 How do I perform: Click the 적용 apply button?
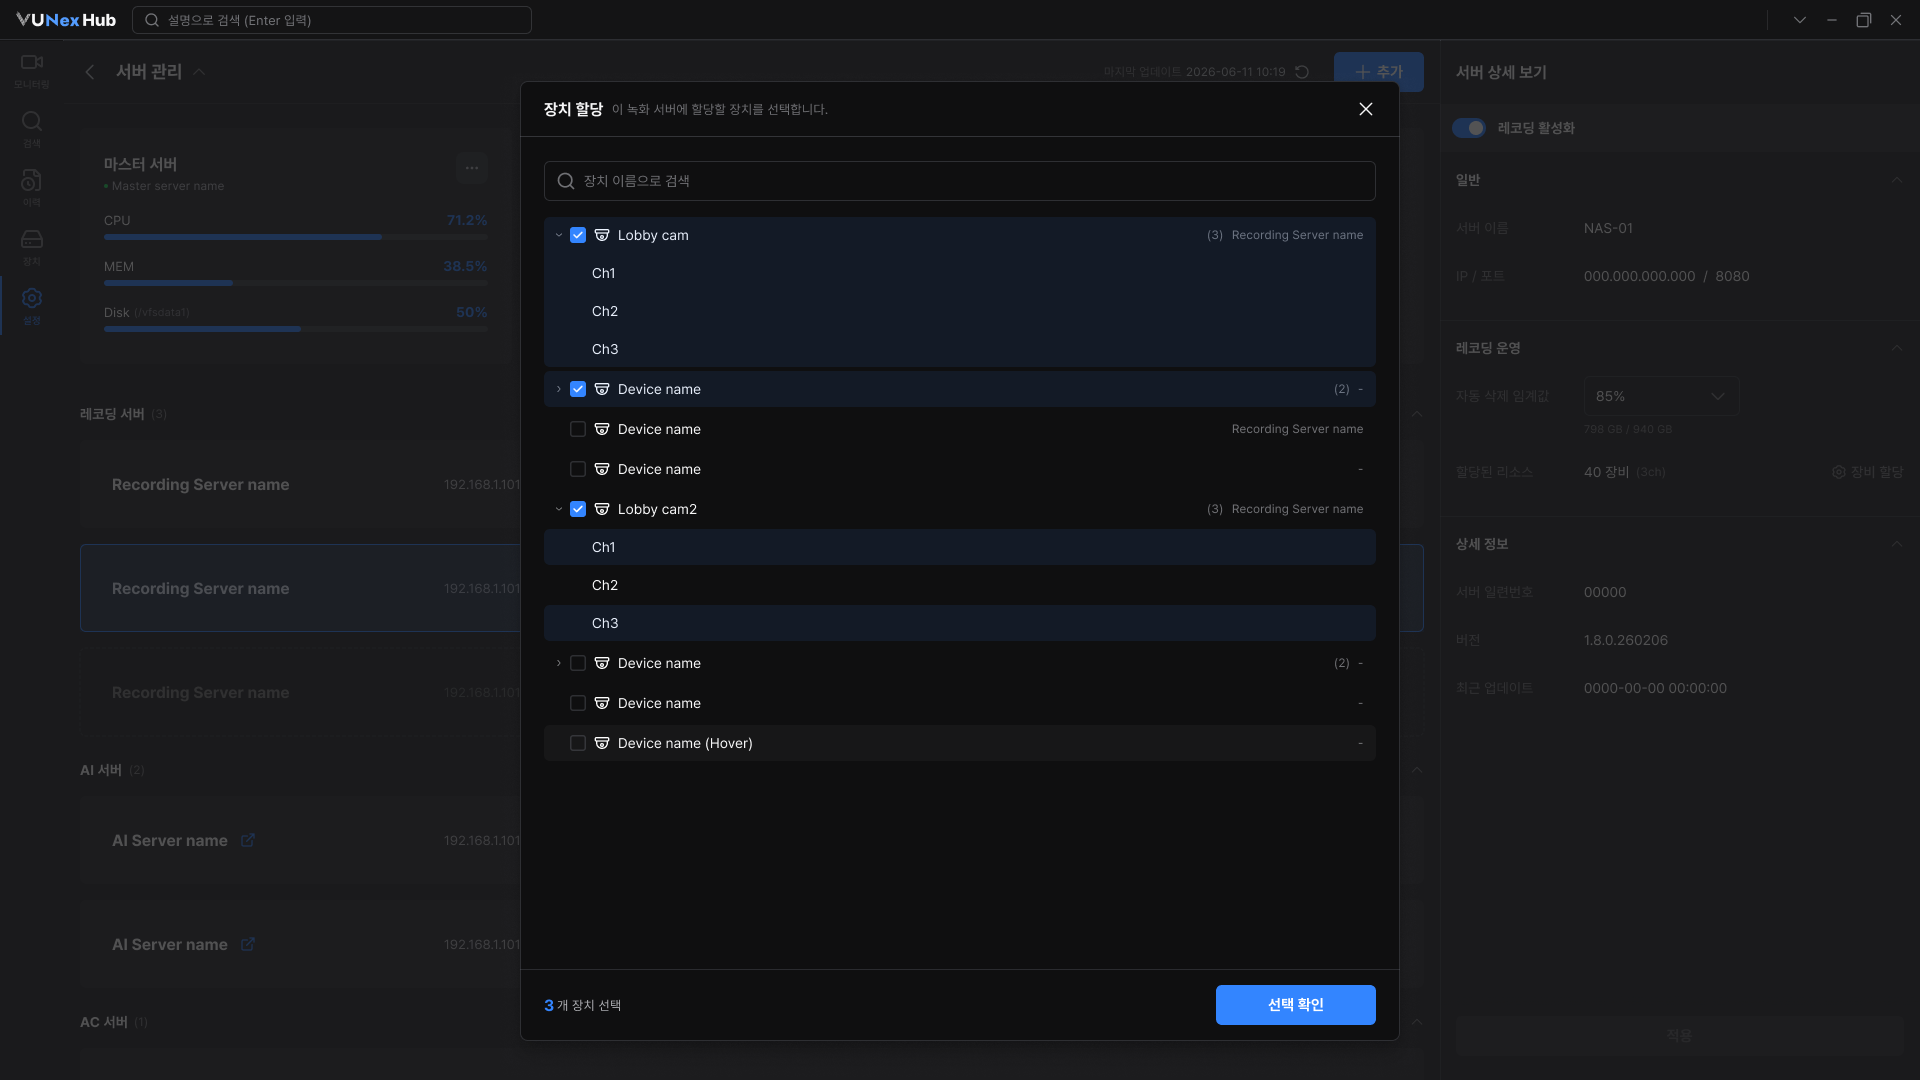tap(1680, 1036)
